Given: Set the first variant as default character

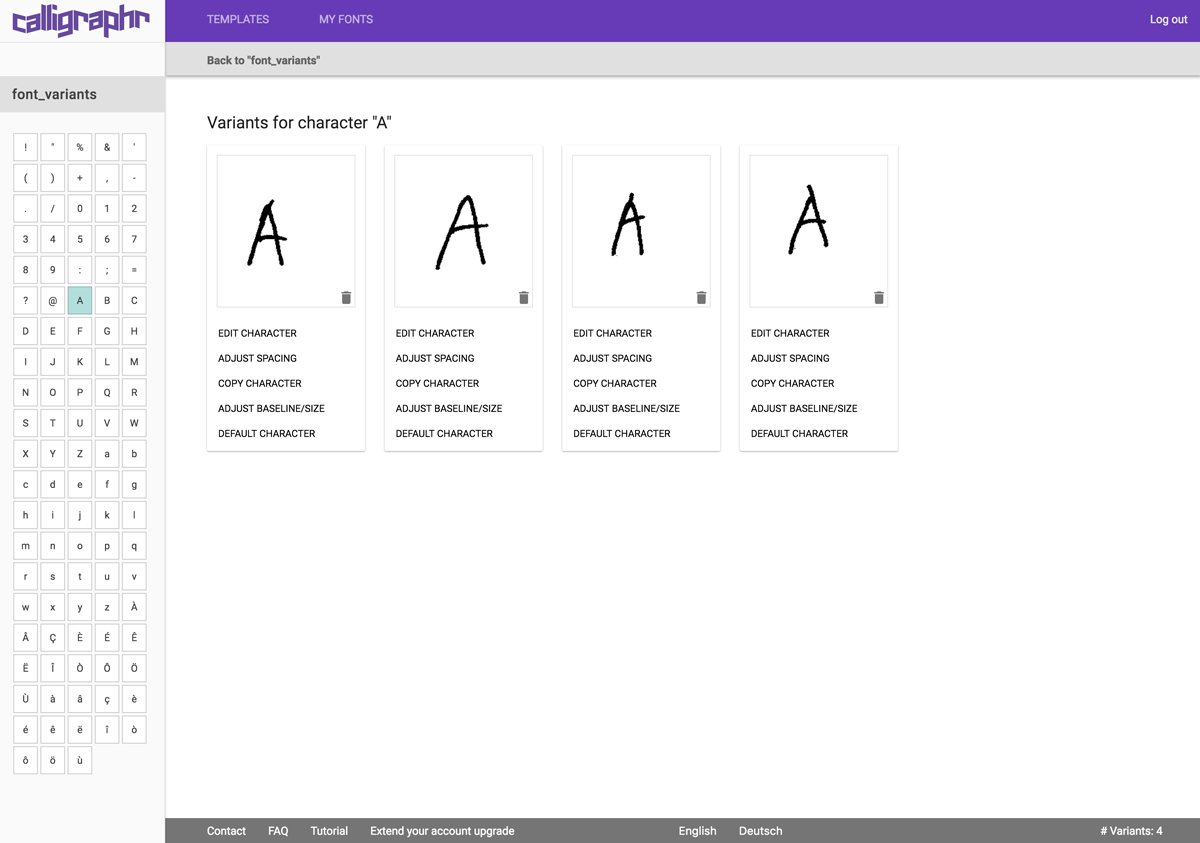Looking at the screenshot, I should 265,433.
